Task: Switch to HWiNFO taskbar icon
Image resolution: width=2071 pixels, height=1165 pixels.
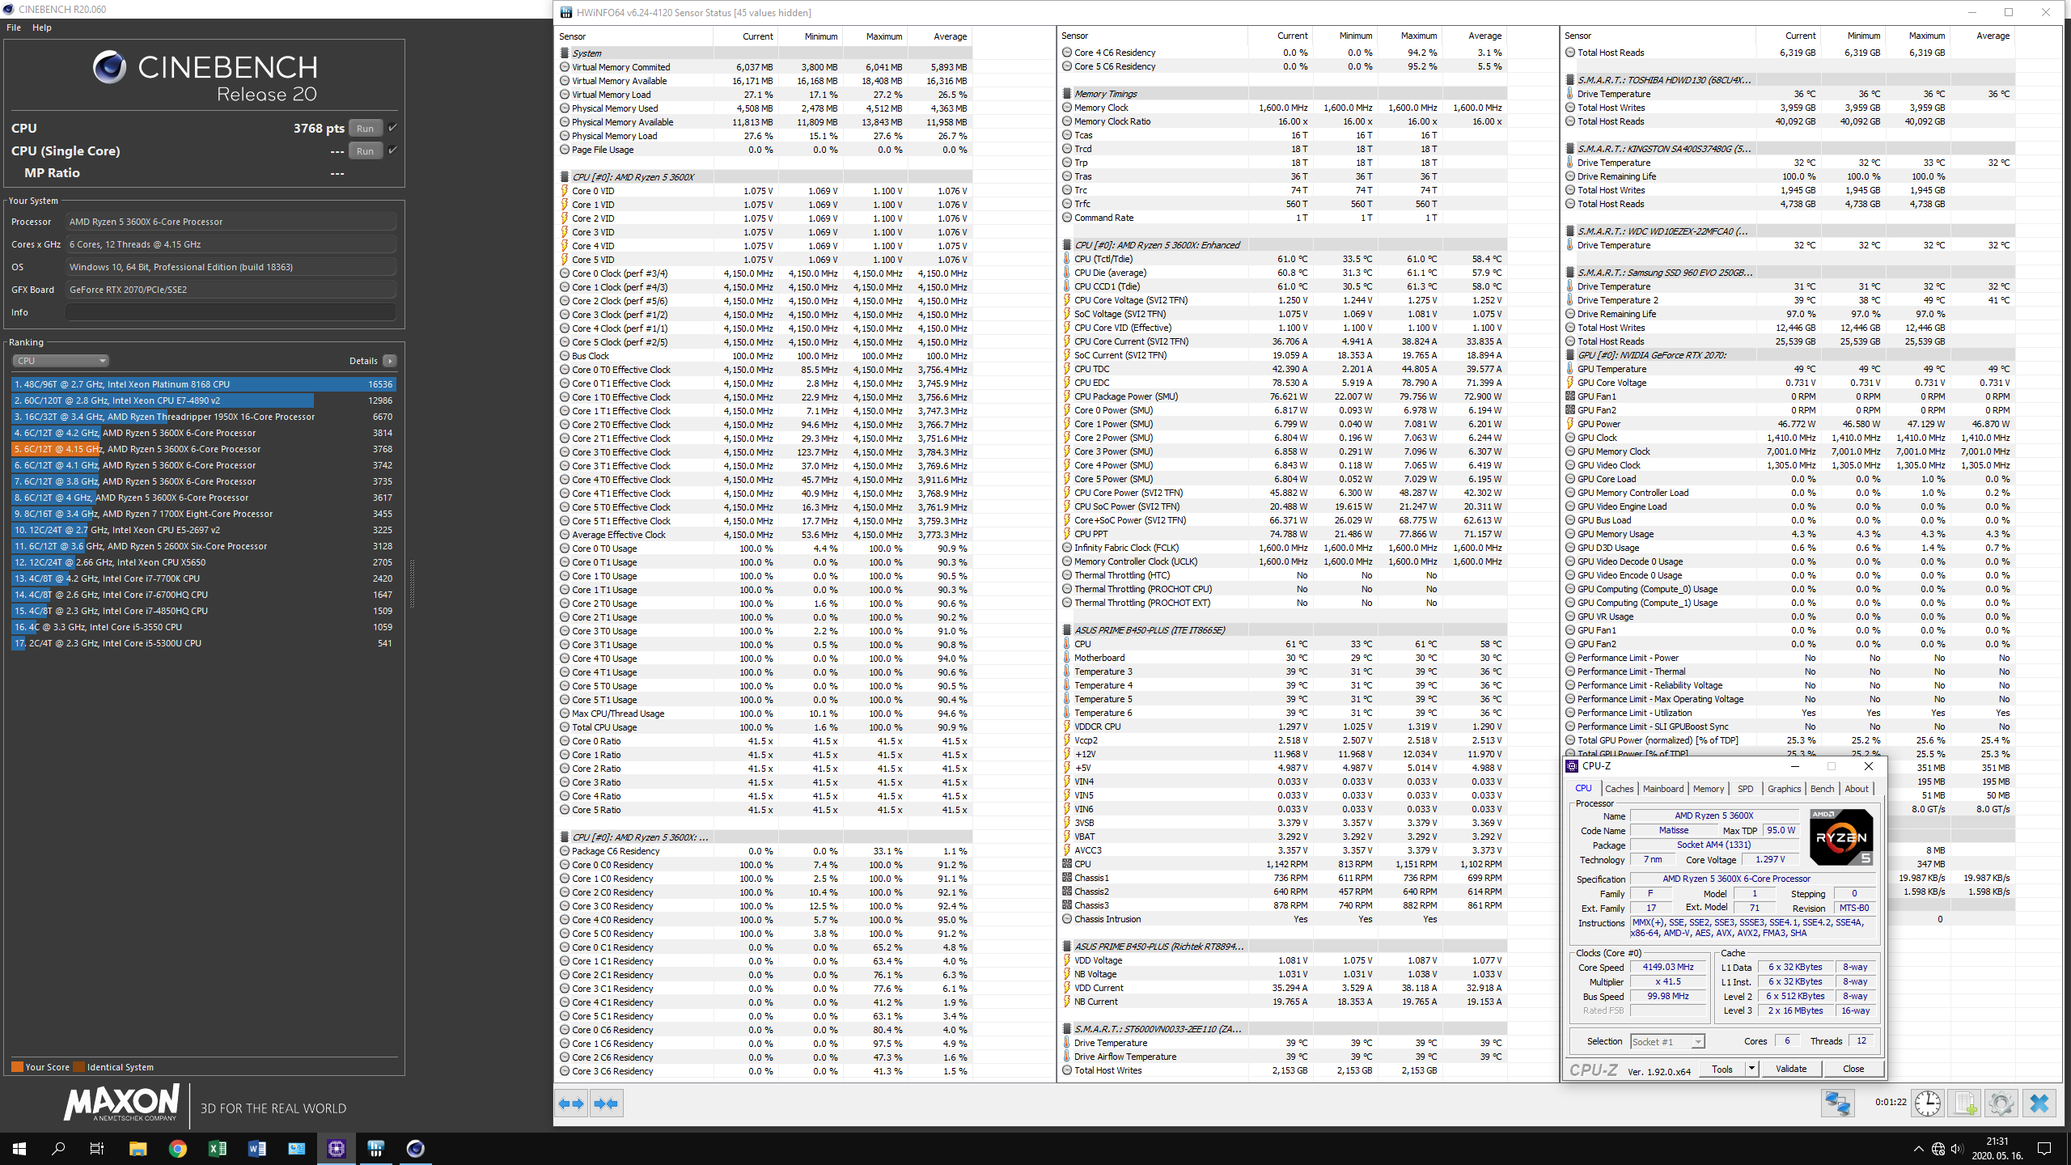Action: [376, 1148]
